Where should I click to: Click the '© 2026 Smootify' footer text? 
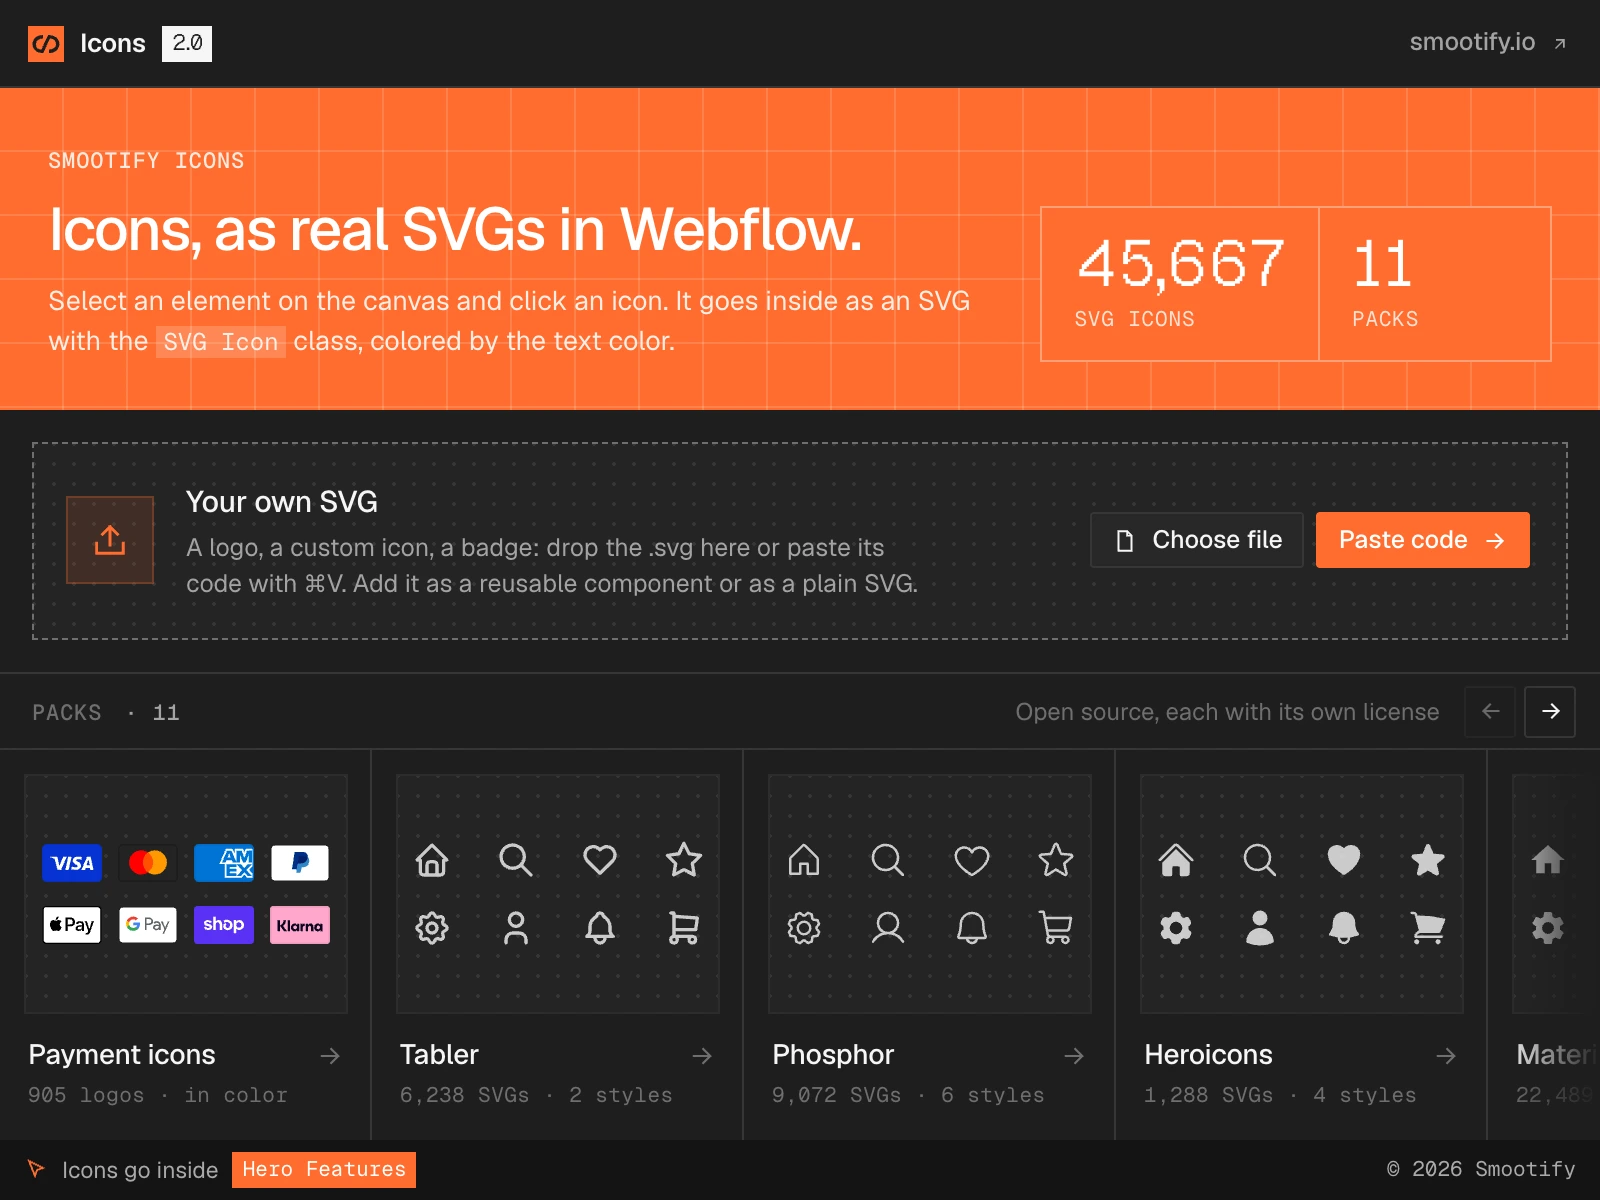(x=1481, y=1169)
